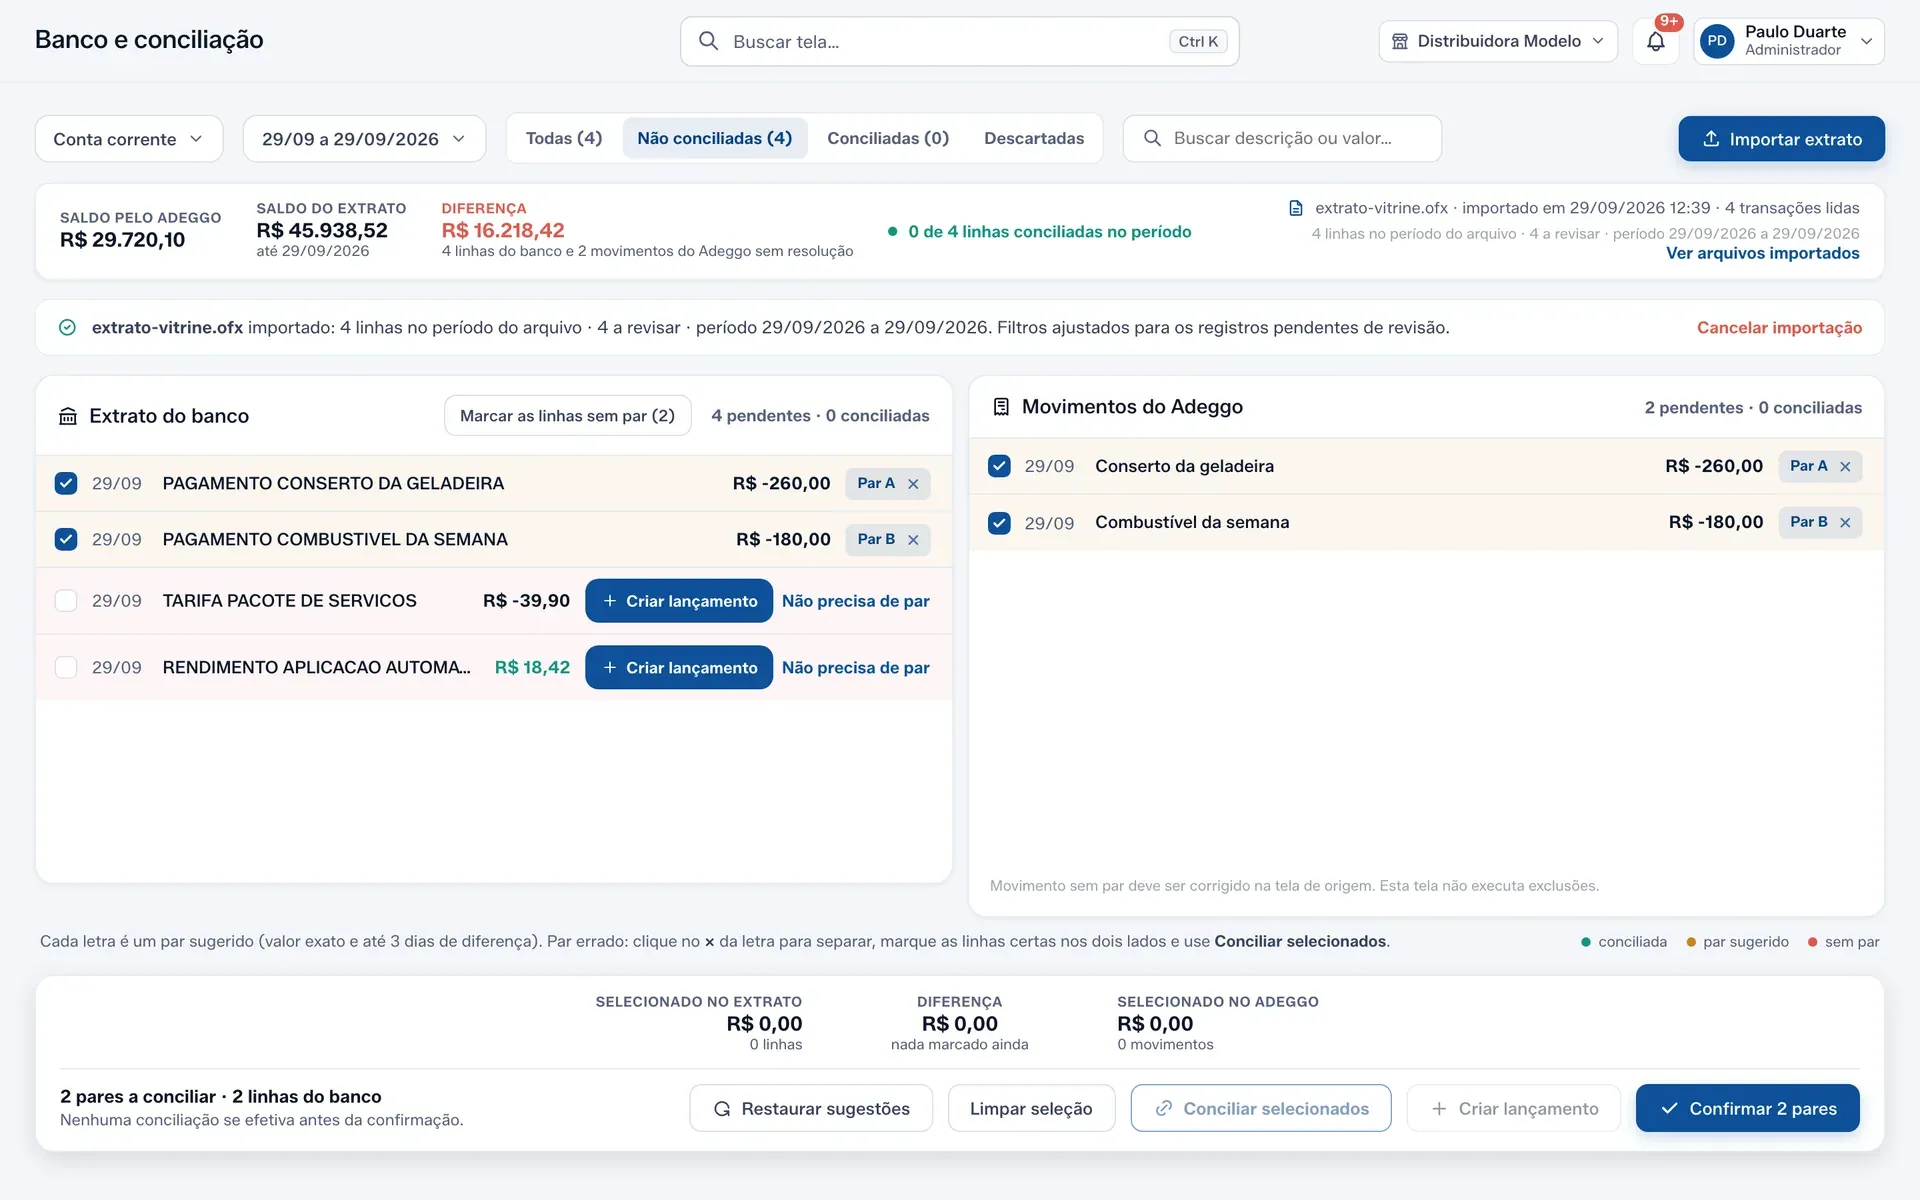Viewport: 1920px width, 1200px height.
Task: Check TARIFA PACOTE DE SERVICOS row
Action: (66, 601)
